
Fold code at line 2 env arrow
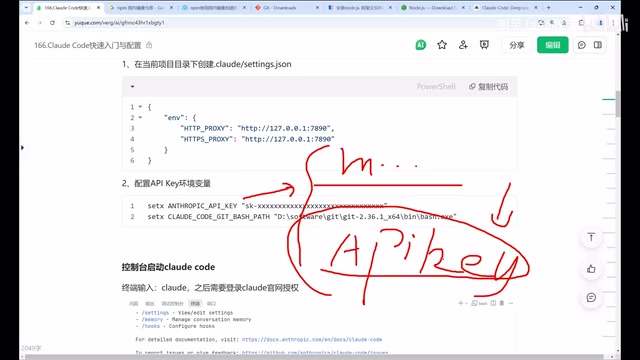point(140,118)
